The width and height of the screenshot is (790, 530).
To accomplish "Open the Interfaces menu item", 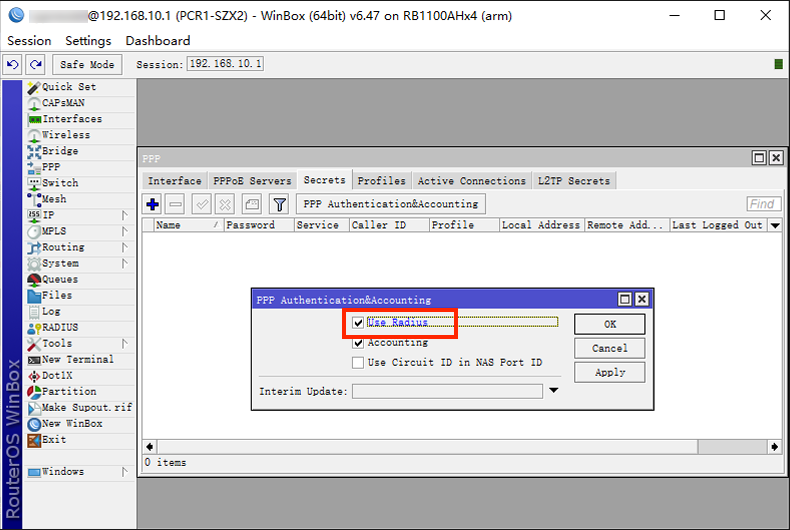I will coord(81,119).
